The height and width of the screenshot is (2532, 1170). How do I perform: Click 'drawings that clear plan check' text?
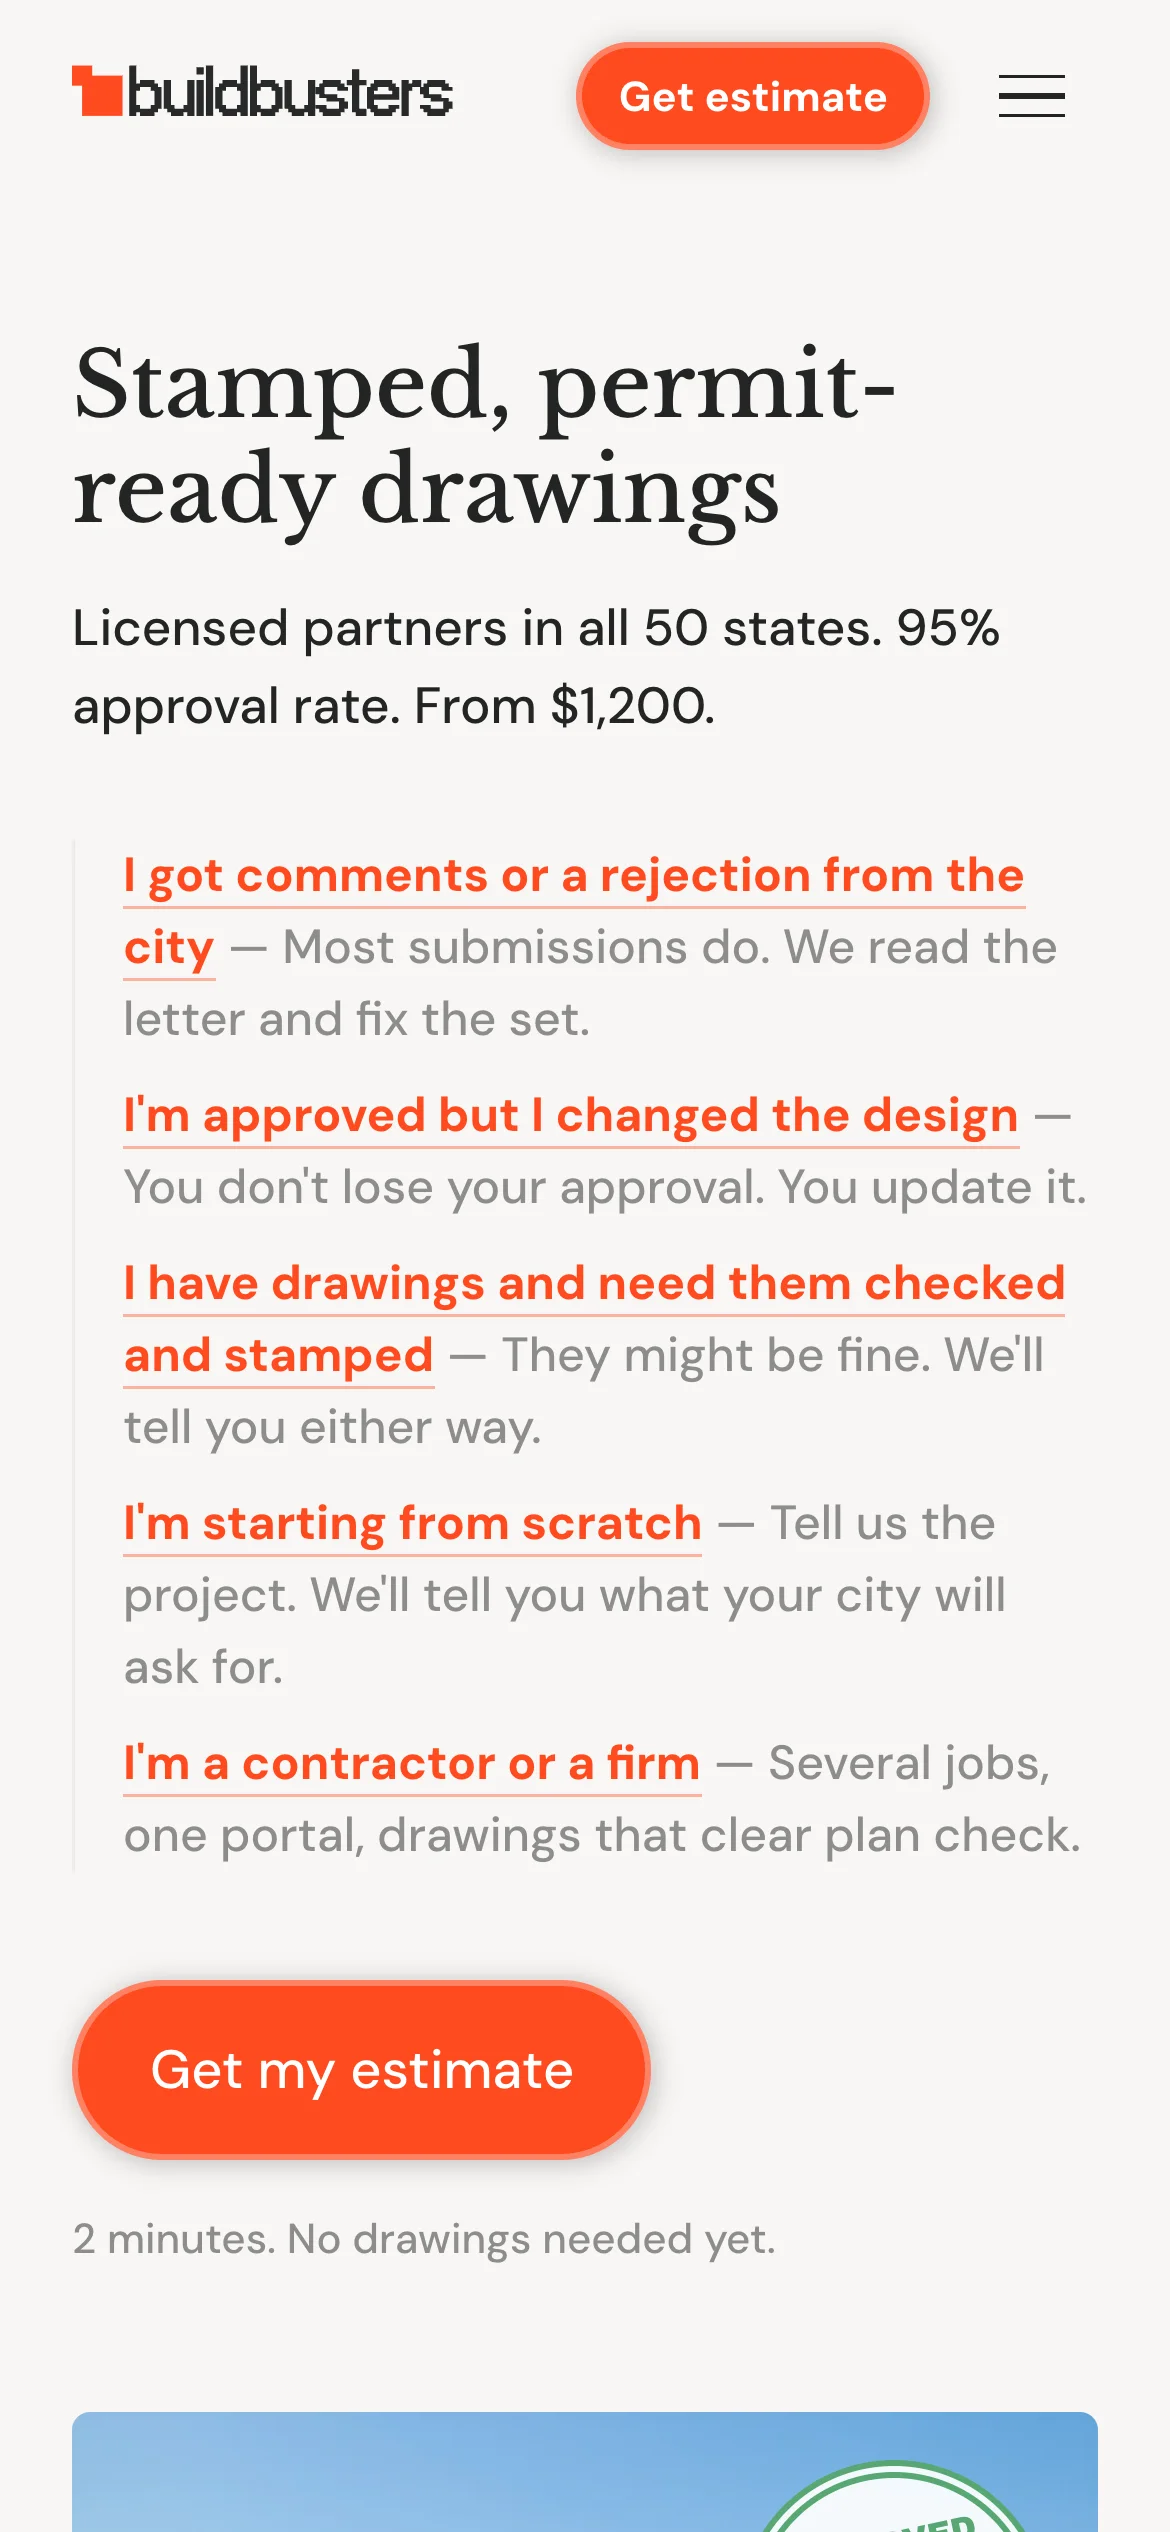coord(729,1835)
